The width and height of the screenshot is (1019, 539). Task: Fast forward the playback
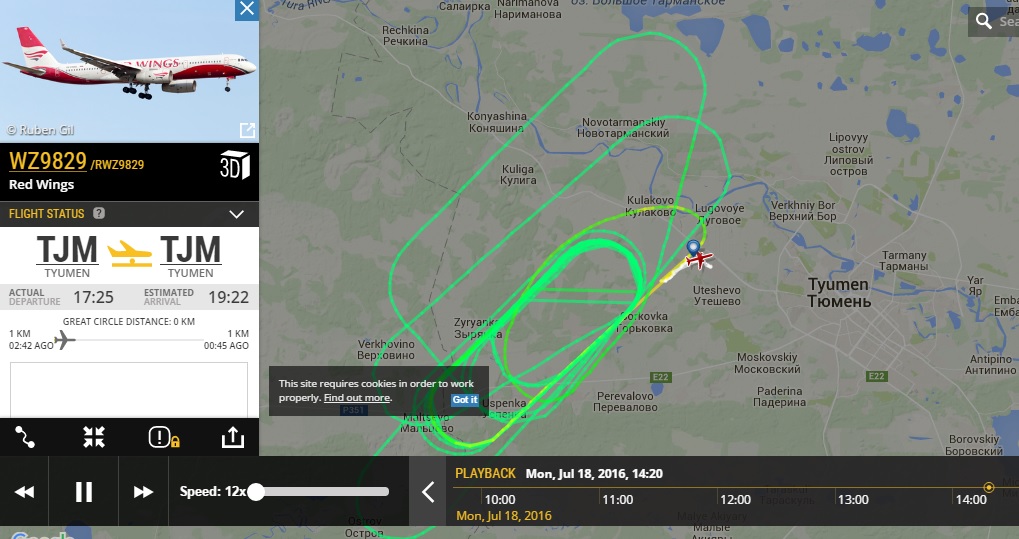click(144, 492)
